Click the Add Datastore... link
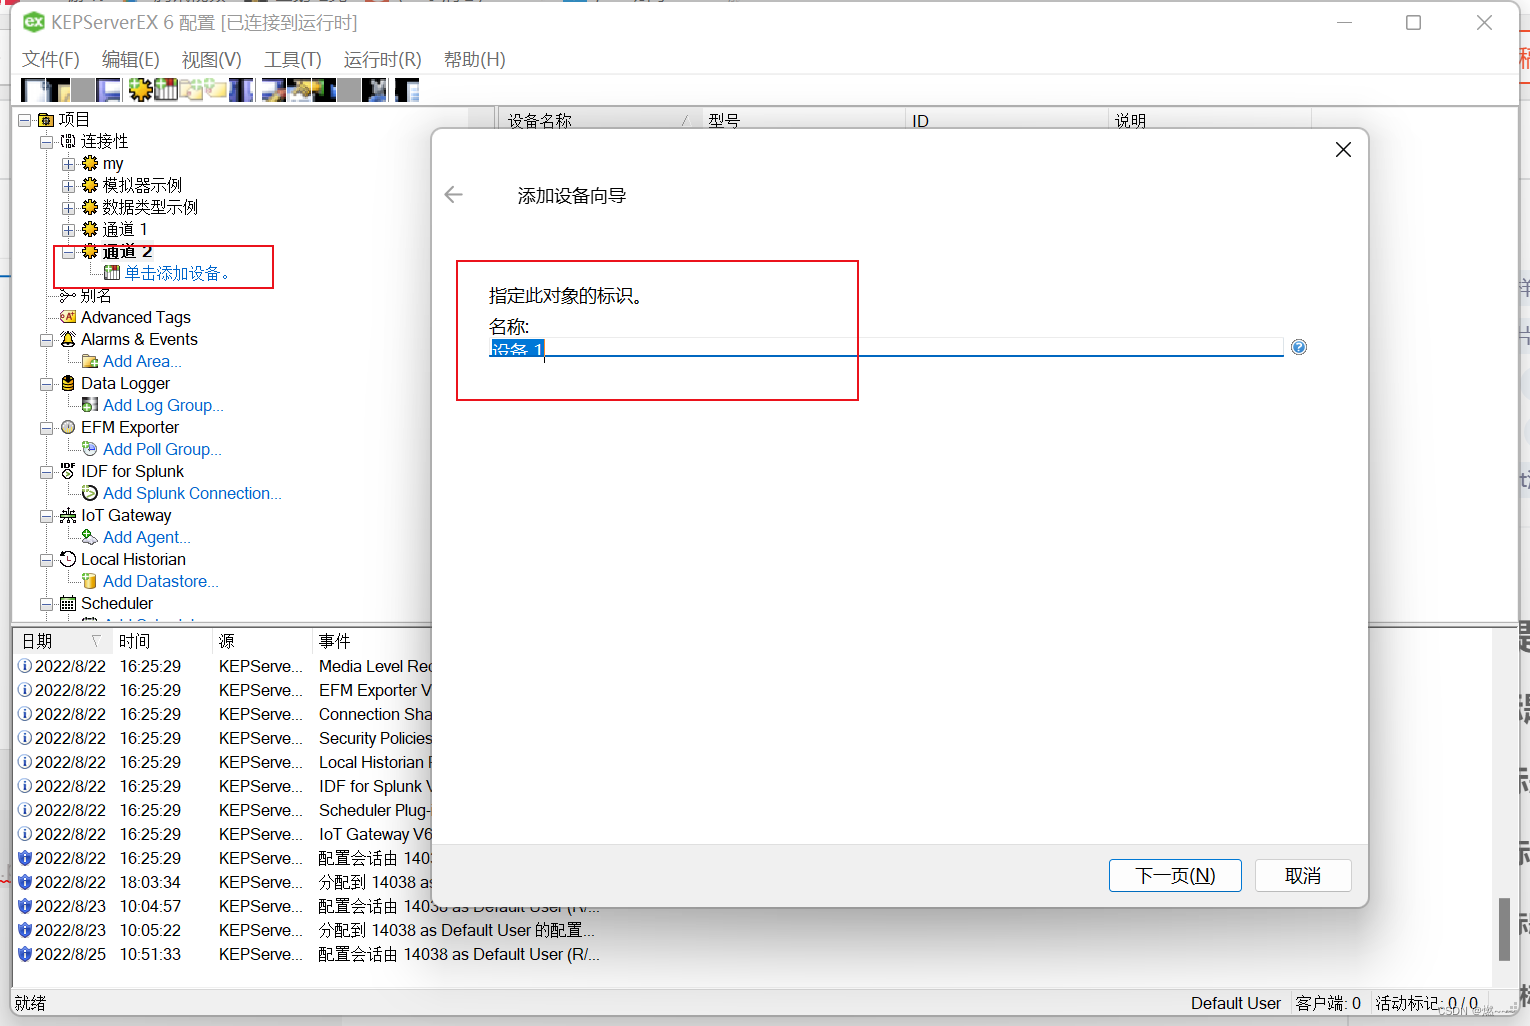 click(160, 581)
